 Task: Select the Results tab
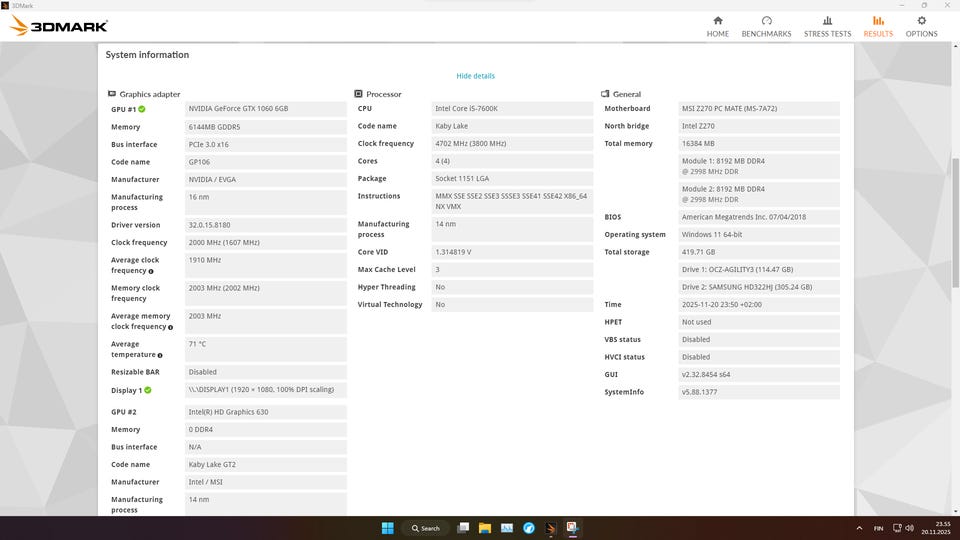[878, 27]
